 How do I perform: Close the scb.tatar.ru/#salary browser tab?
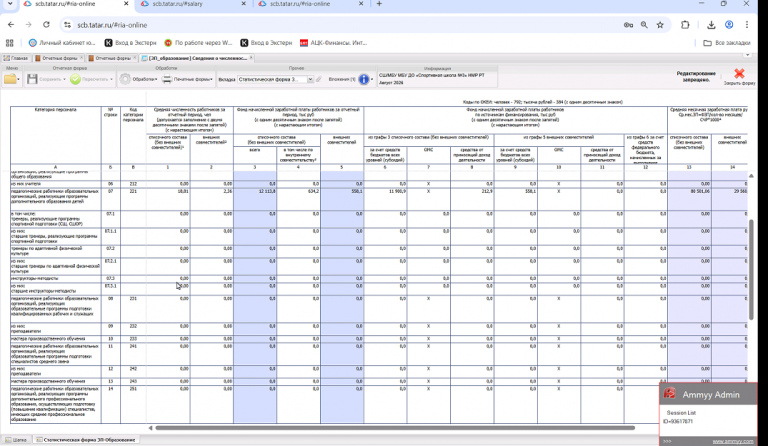[x=243, y=3]
